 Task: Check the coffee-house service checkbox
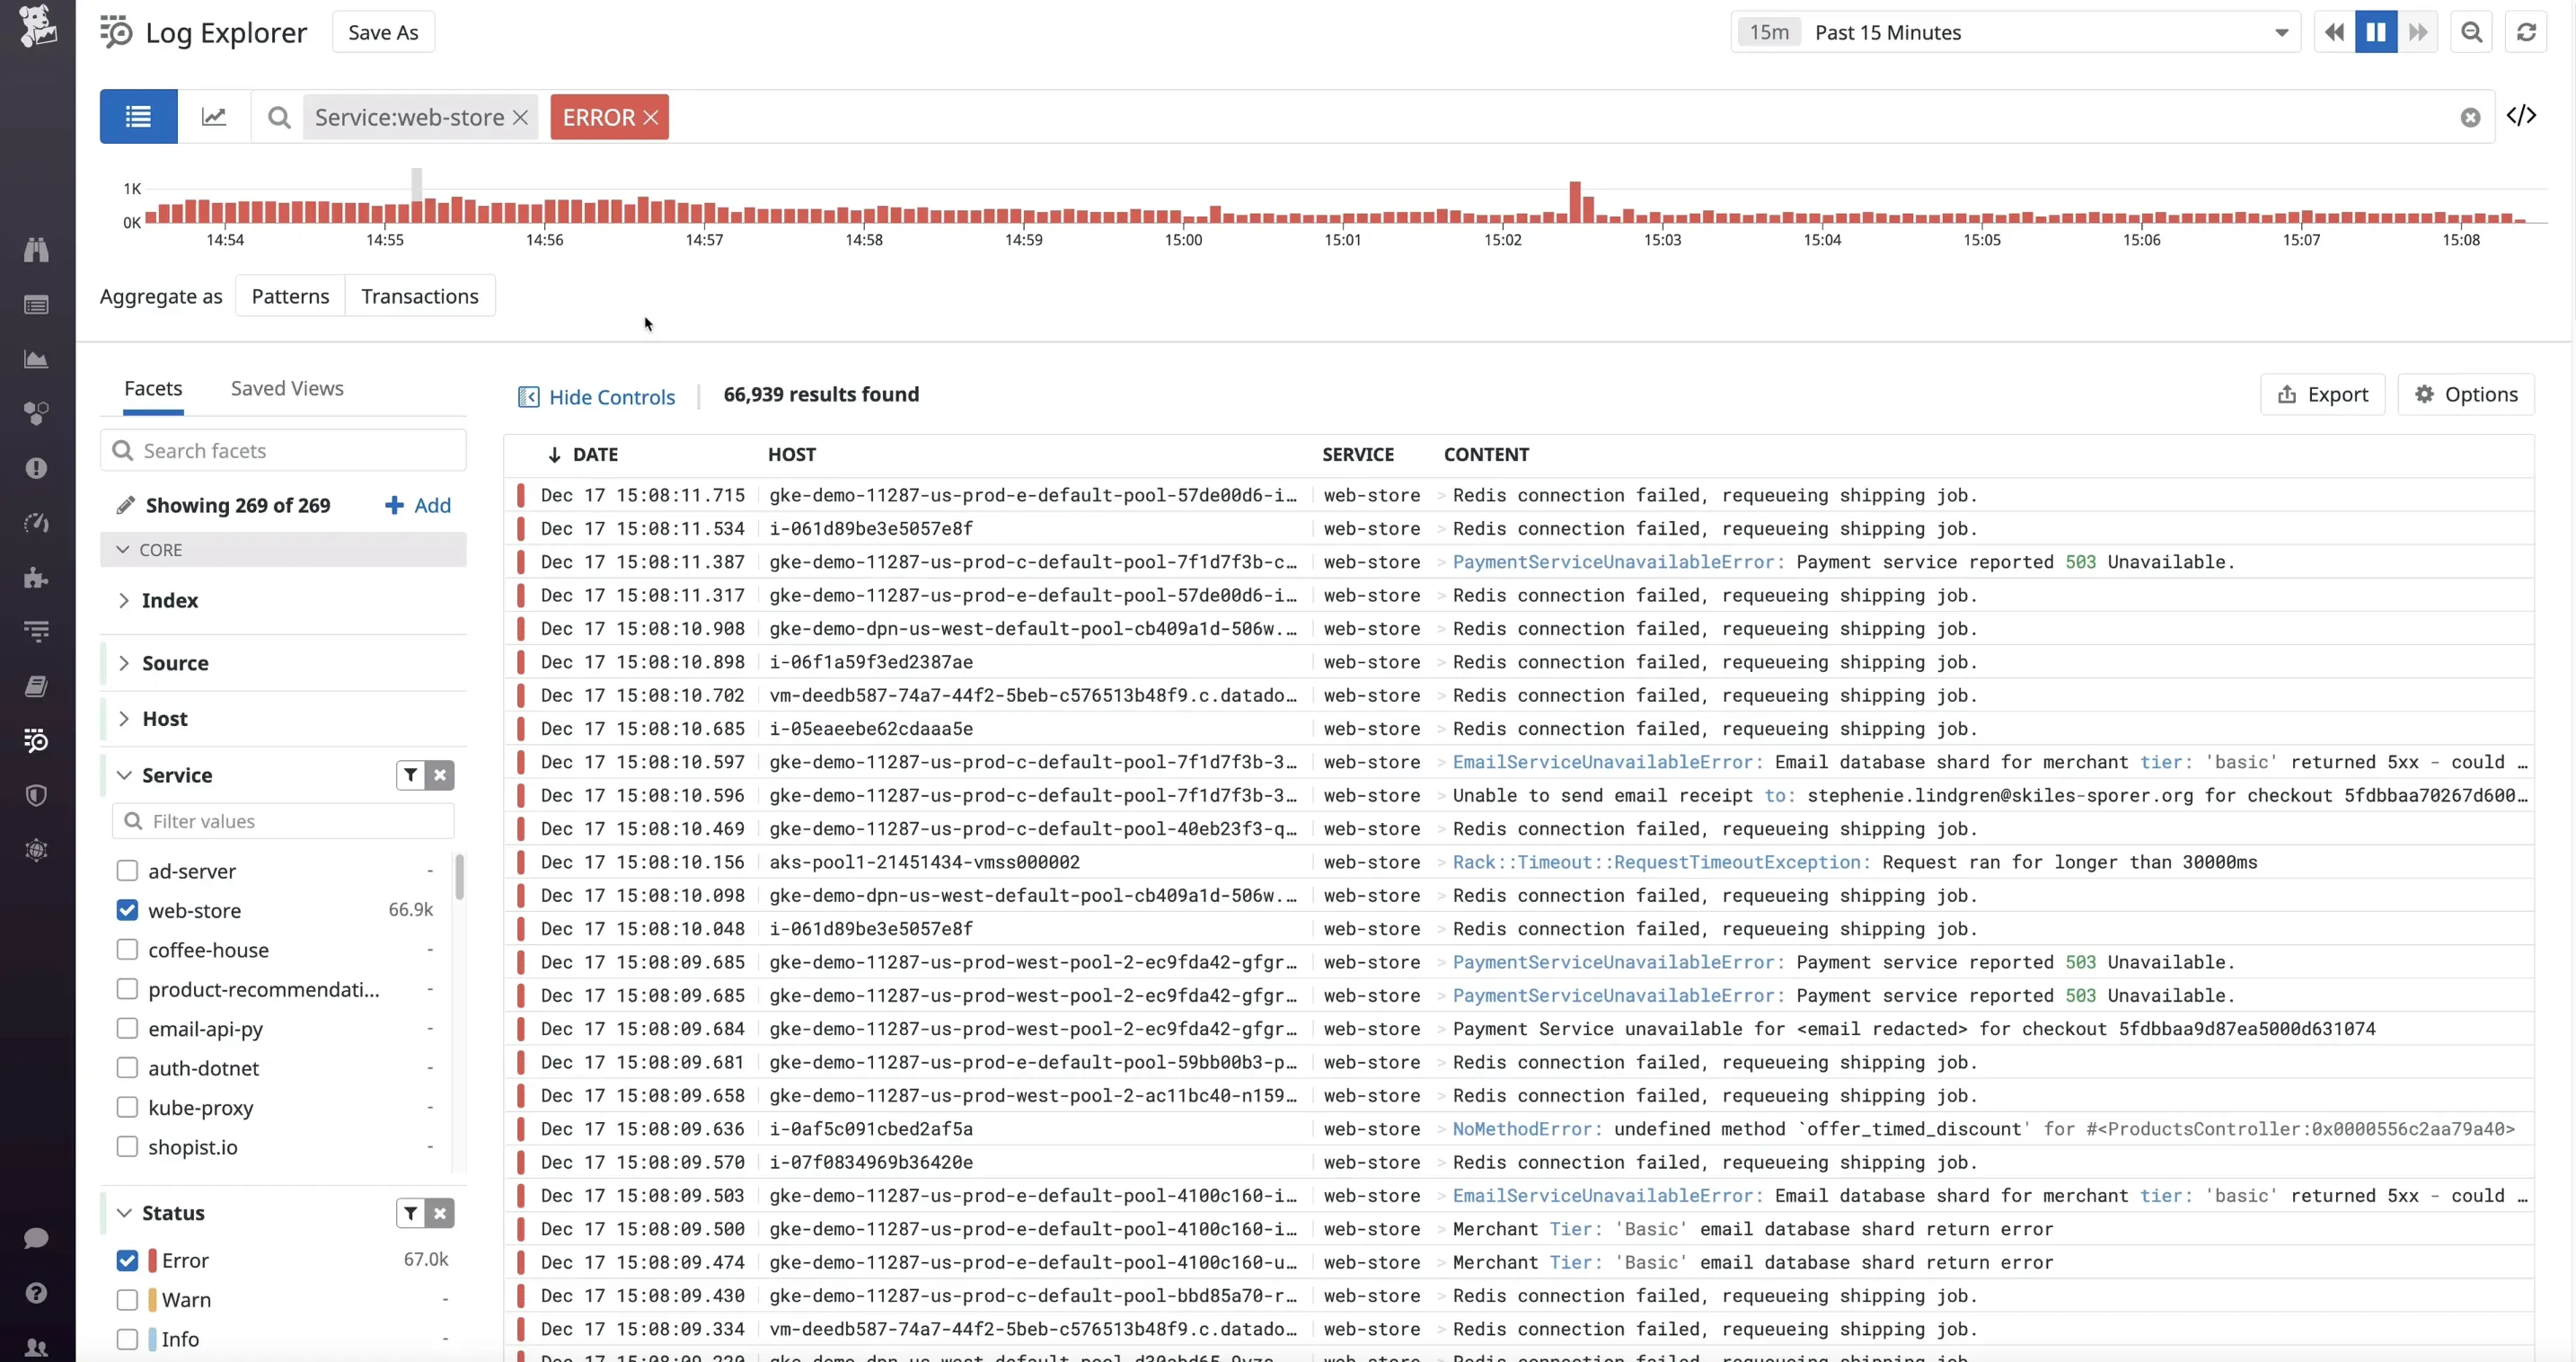pos(127,949)
